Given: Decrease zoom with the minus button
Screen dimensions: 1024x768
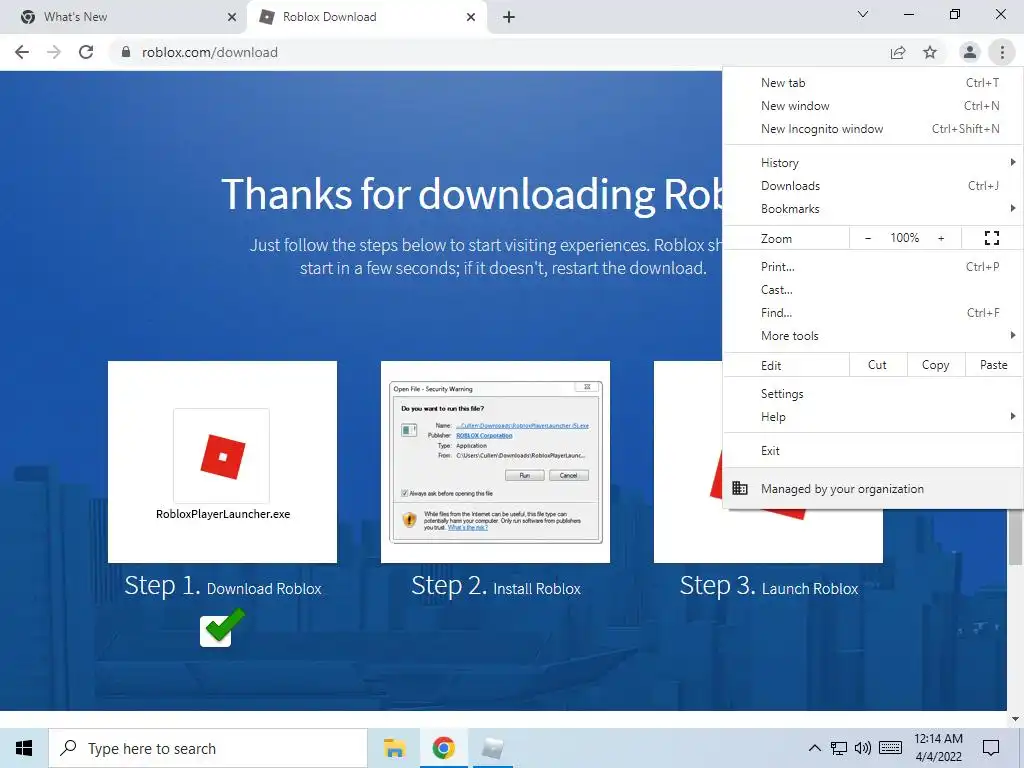Looking at the screenshot, I should [868, 238].
